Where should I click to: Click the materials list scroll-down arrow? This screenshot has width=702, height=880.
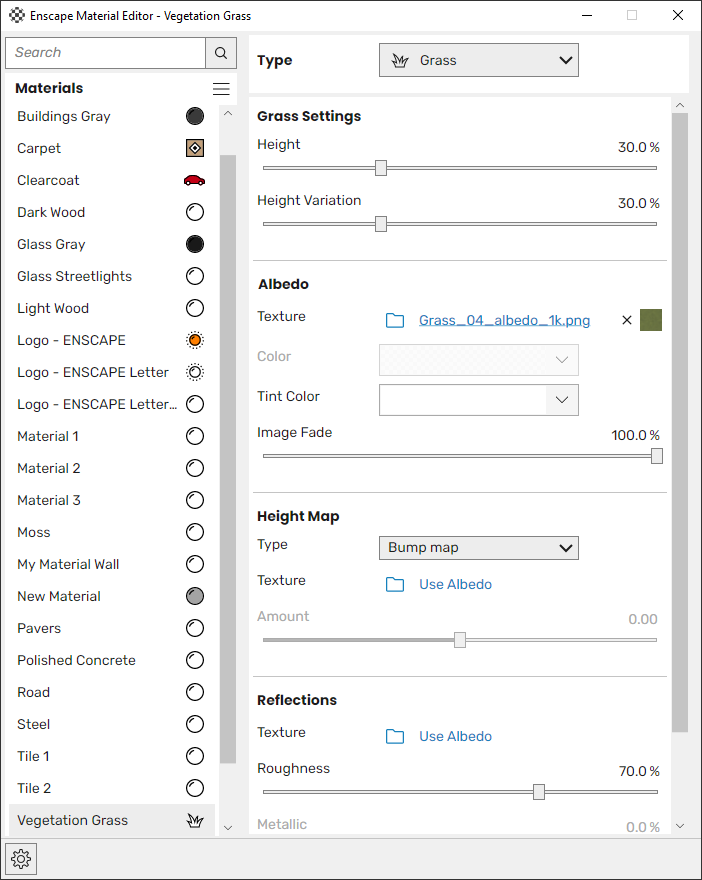[x=228, y=827]
